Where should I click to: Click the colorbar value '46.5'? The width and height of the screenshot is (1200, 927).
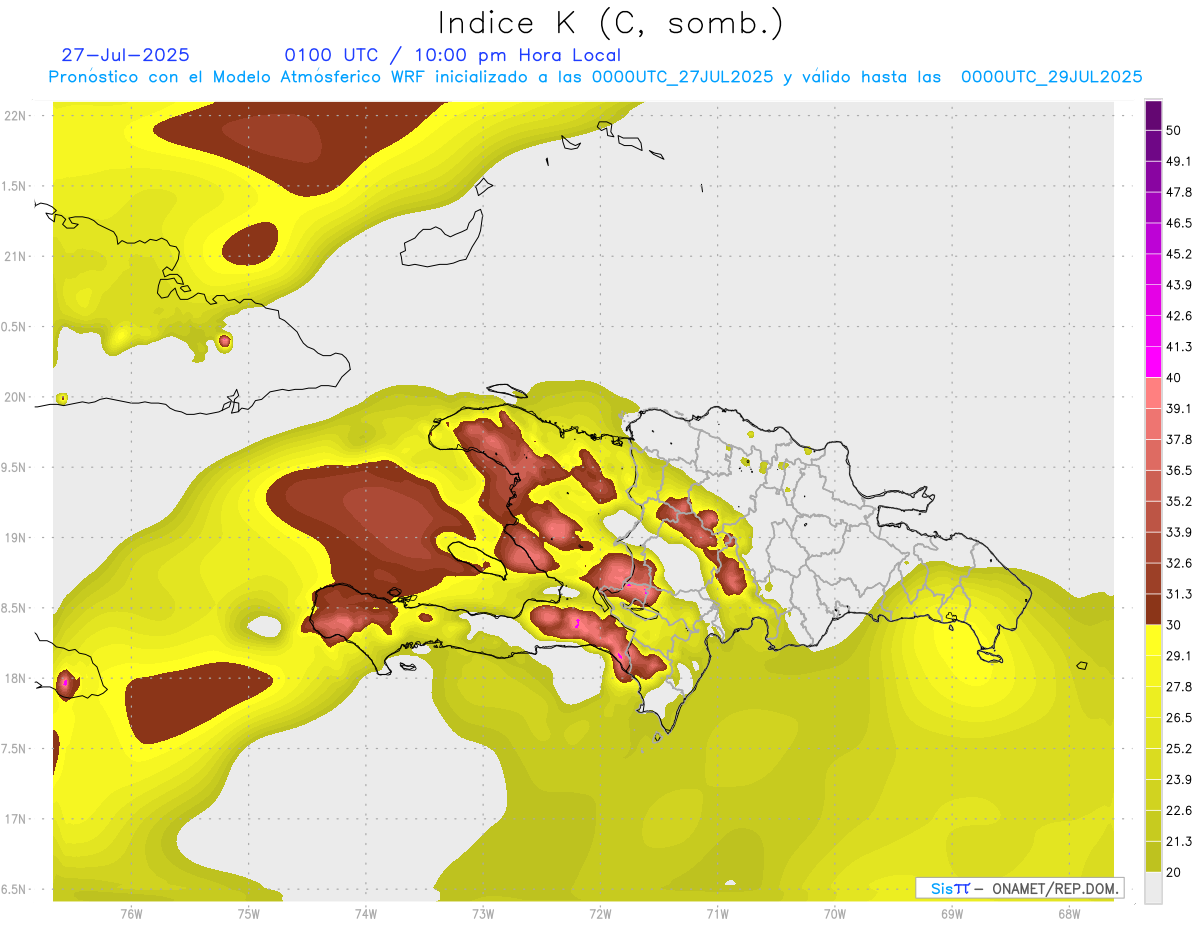coord(1179,223)
